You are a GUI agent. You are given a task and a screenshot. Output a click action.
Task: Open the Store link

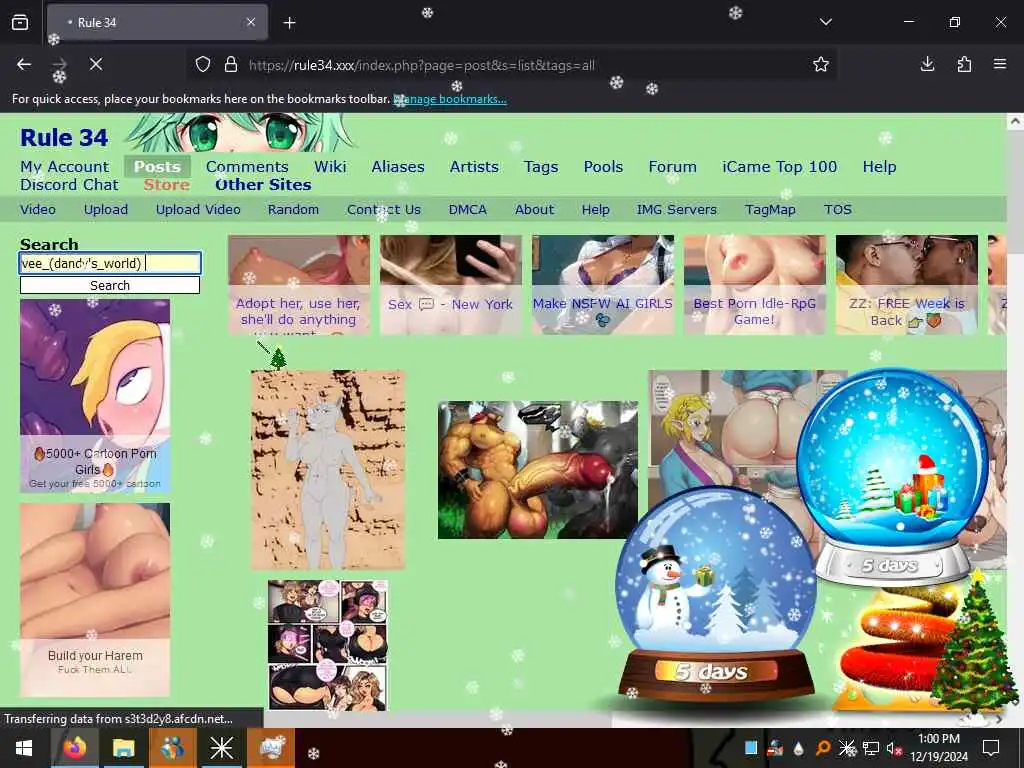point(167,185)
